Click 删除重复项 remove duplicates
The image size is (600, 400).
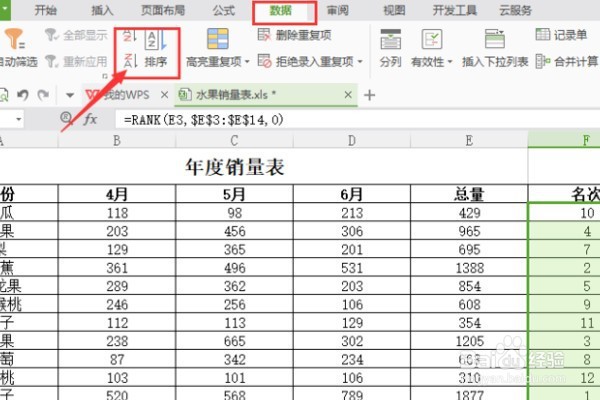295,35
